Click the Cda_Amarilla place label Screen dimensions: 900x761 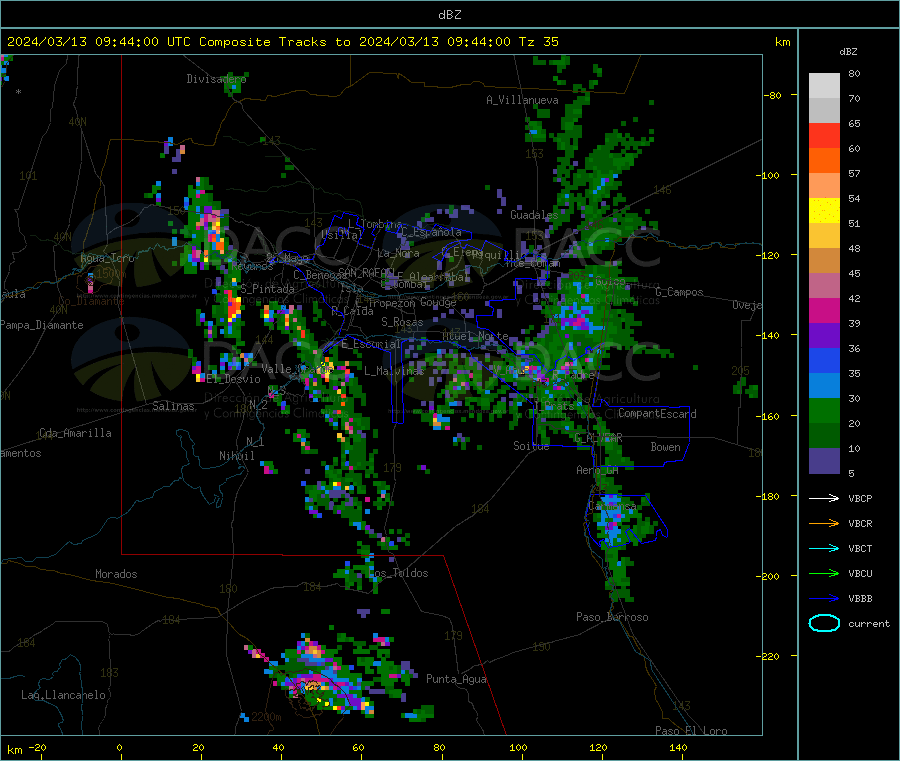pos(75,433)
